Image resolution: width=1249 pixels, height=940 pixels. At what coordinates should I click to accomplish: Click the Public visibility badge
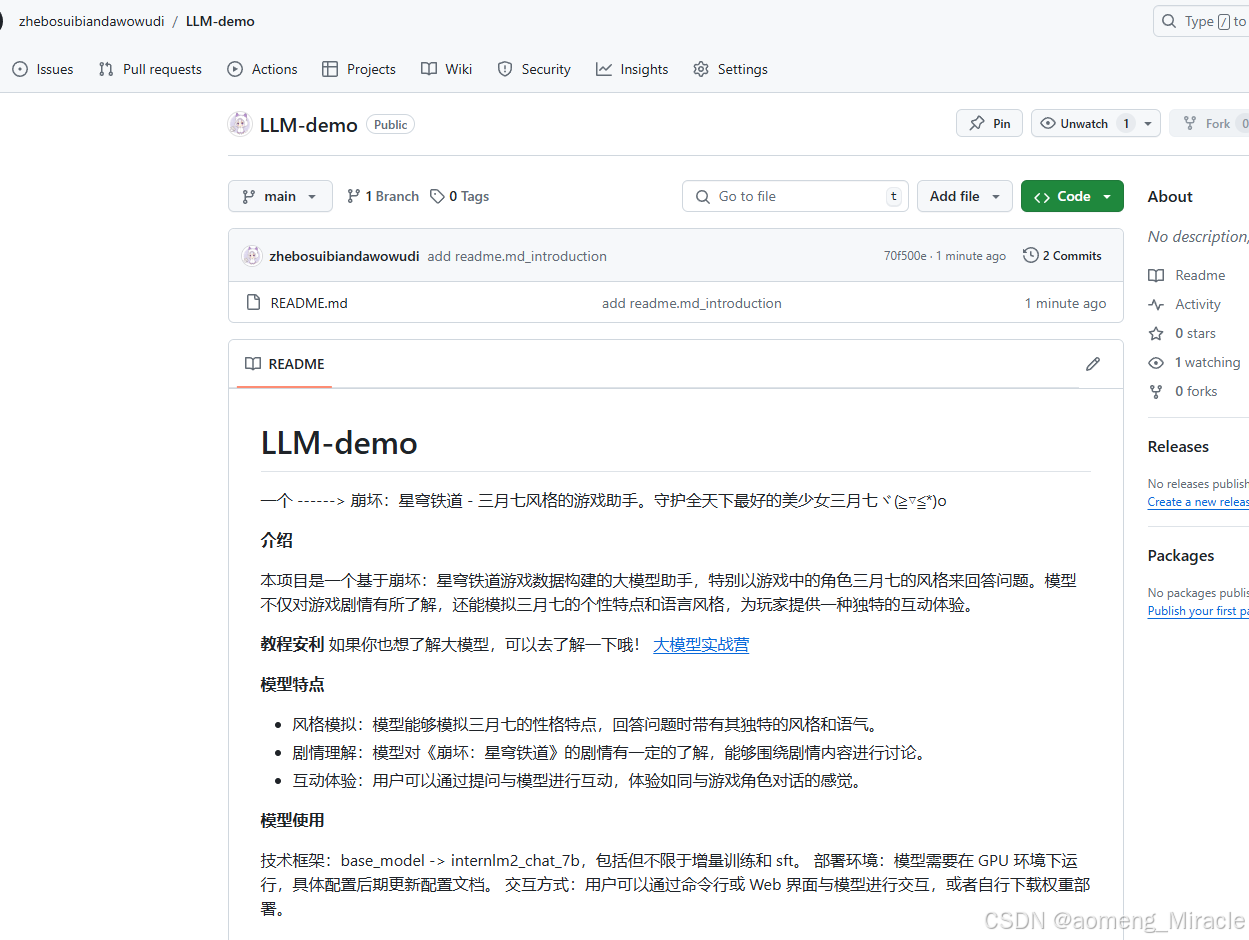pos(391,125)
